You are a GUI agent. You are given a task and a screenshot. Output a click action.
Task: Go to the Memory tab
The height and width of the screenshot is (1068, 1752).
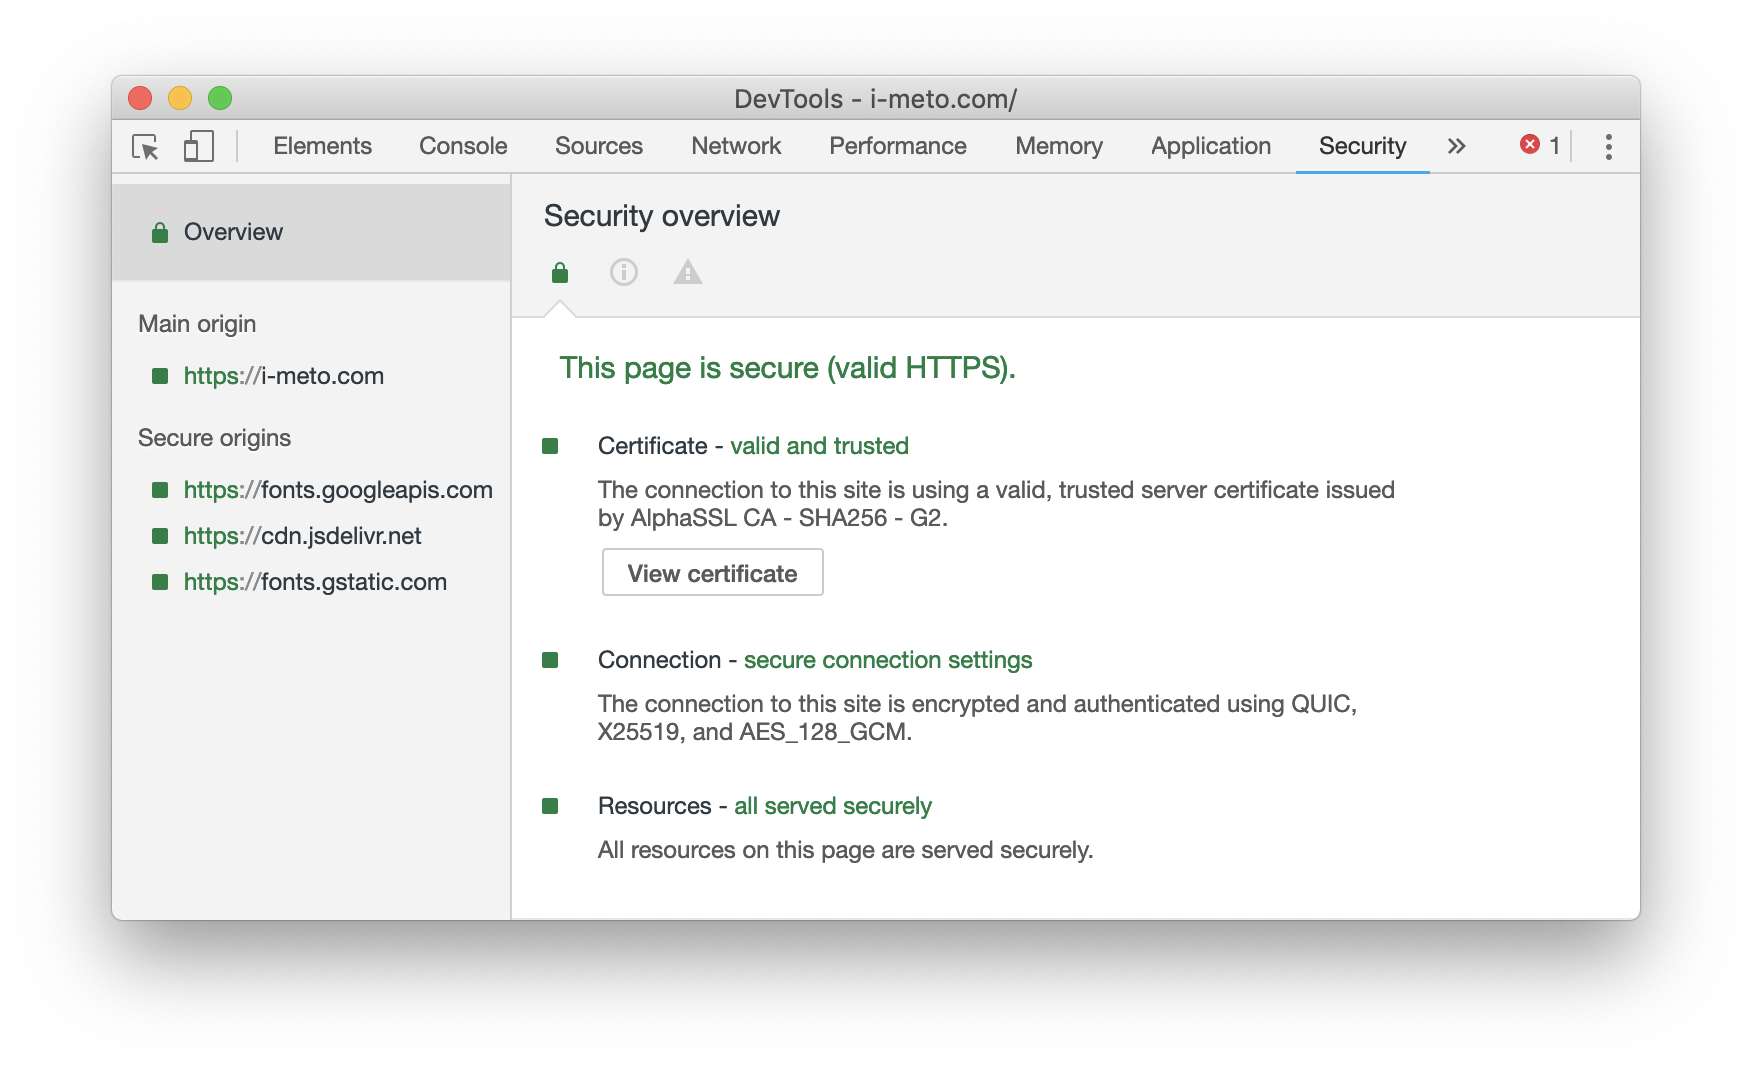1059,146
